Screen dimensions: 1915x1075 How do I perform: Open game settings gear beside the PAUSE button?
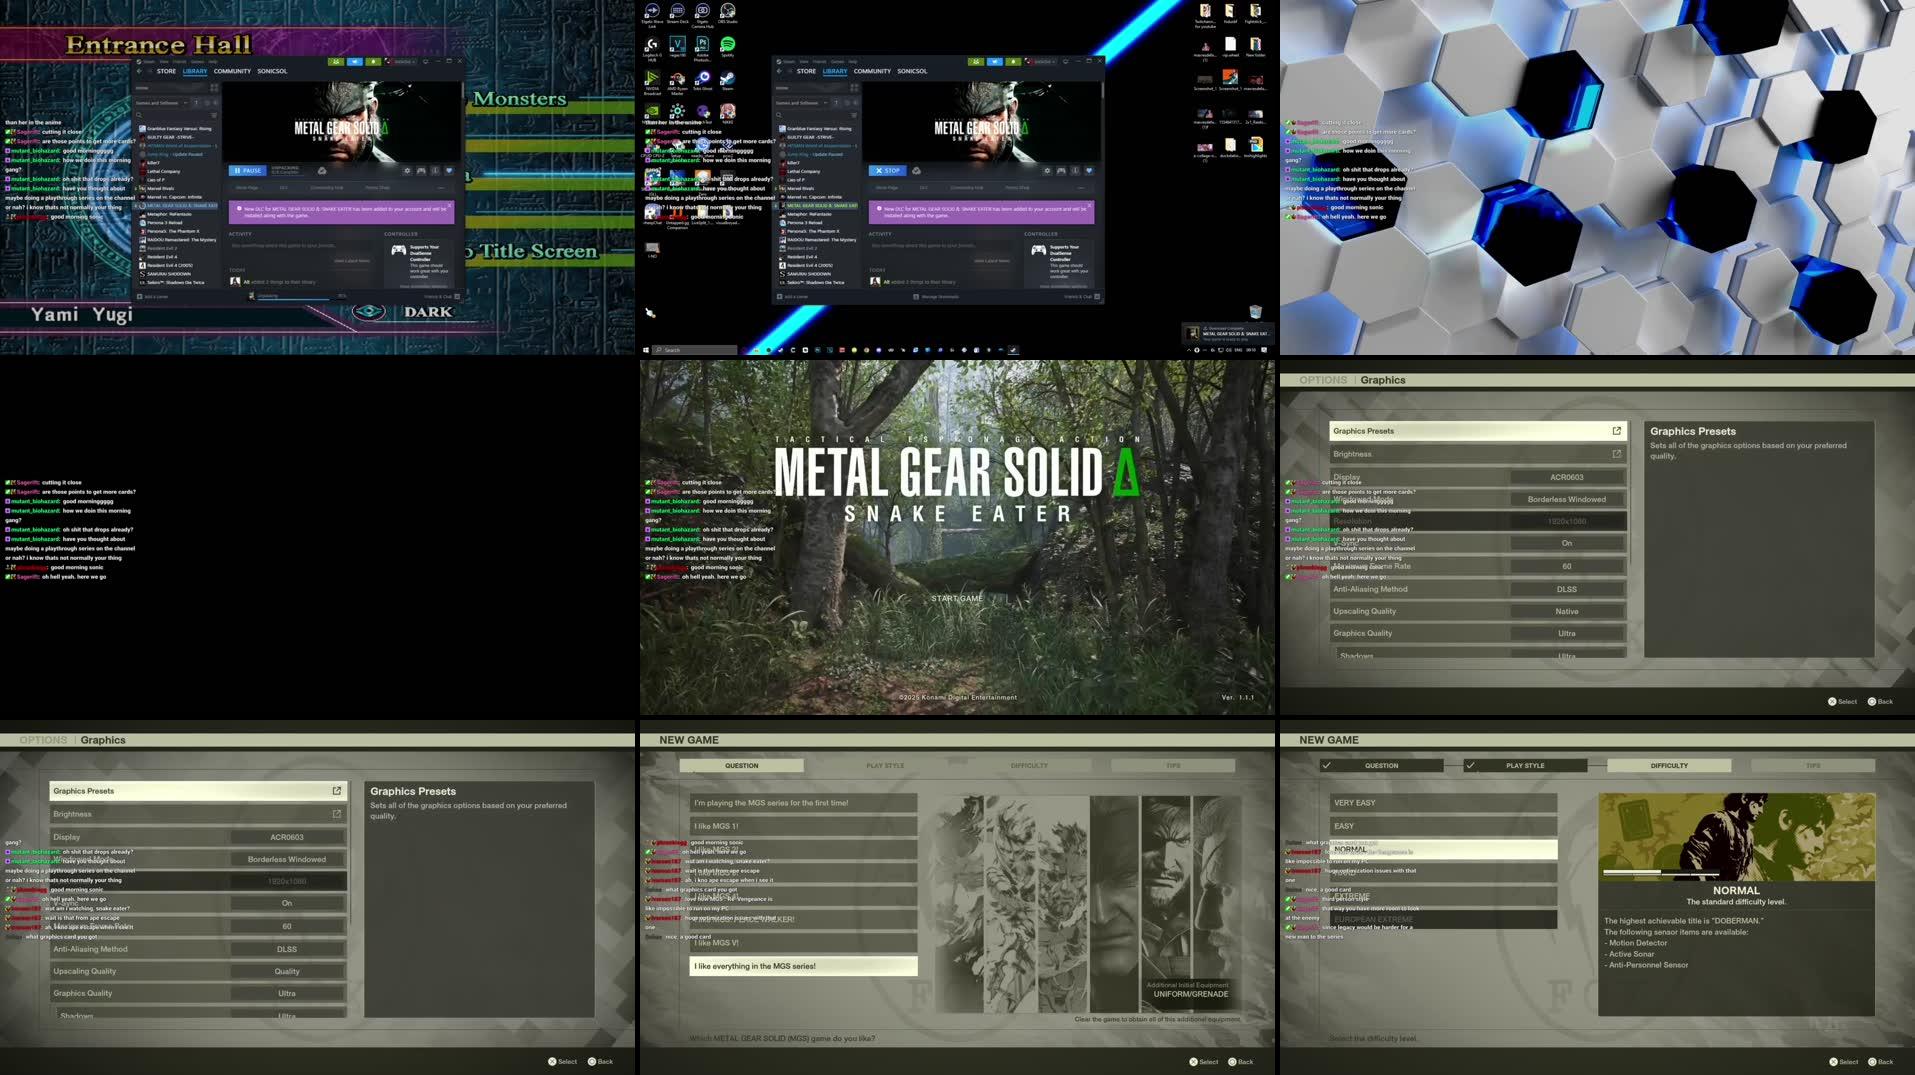point(407,170)
